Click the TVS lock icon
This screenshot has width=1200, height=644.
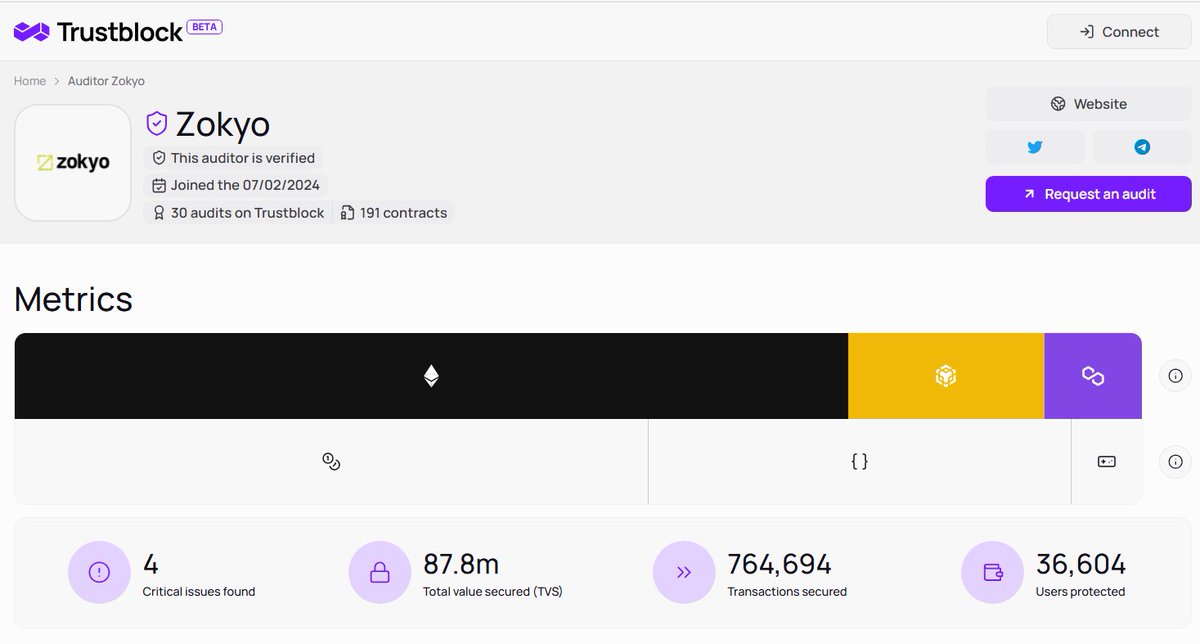[x=380, y=573]
